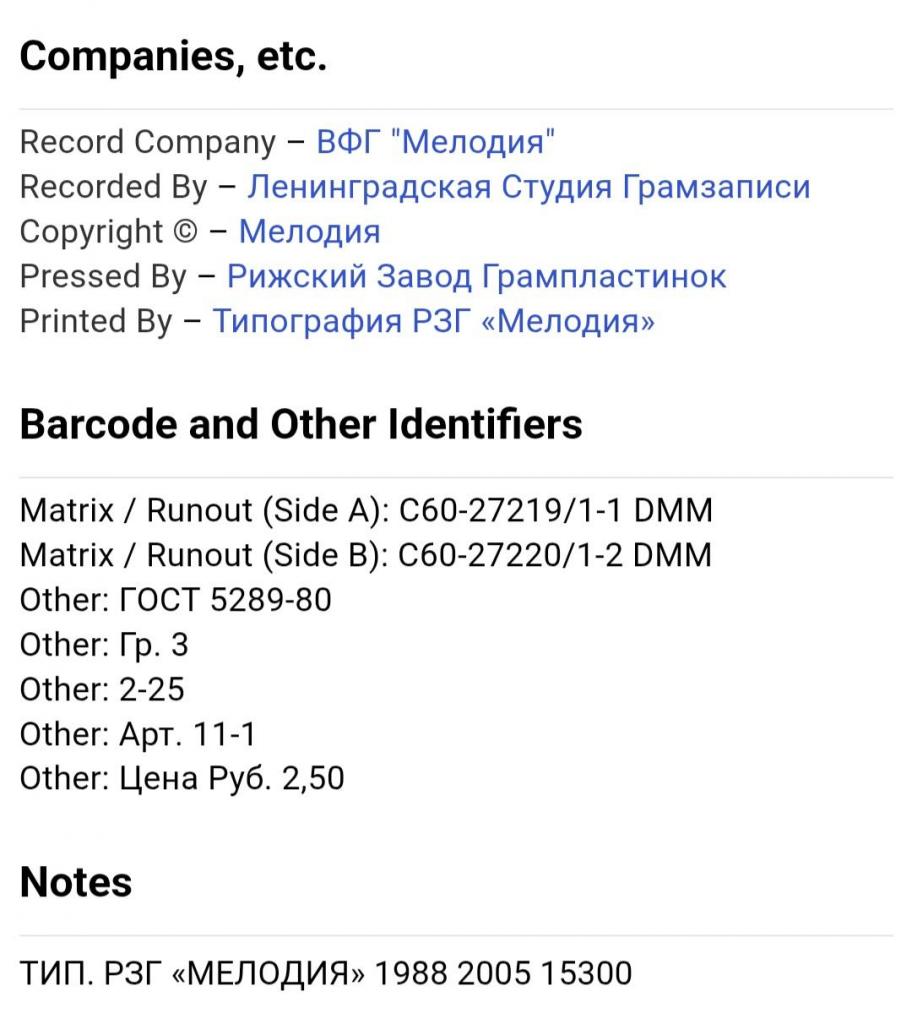912x1024 pixels.
Task: Click the Companies, etc. heading
Action: [x=173, y=56]
